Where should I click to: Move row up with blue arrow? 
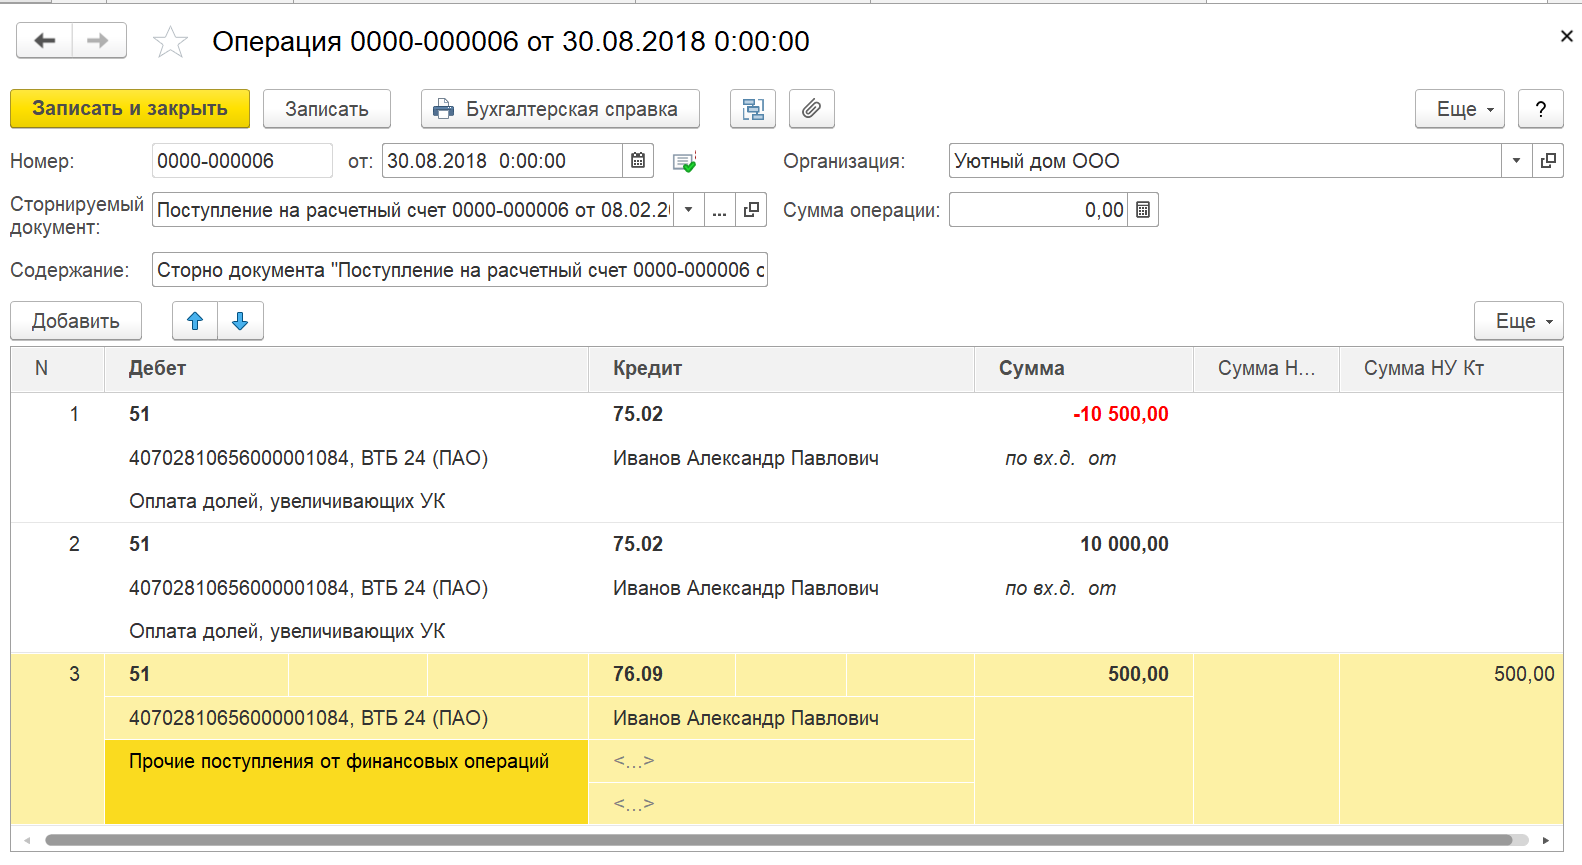coord(195,321)
